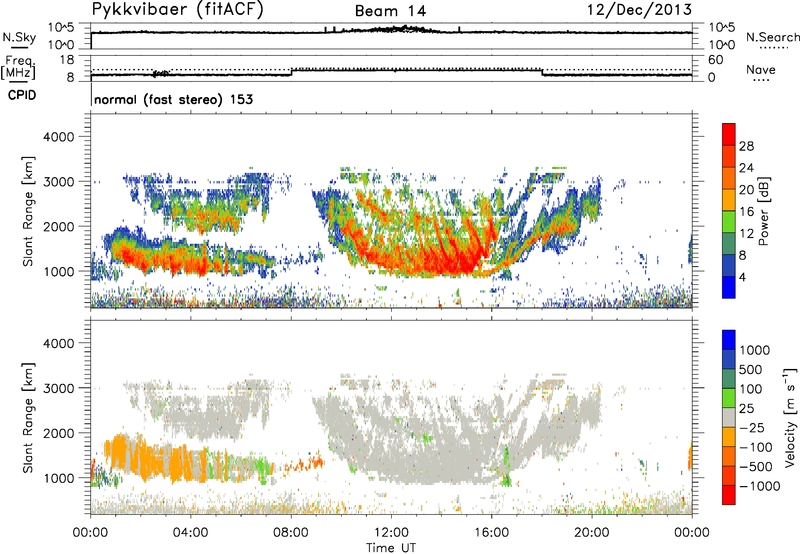Click the '4000' tick on power panel
The height and width of the screenshot is (554, 800).
pos(58,137)
